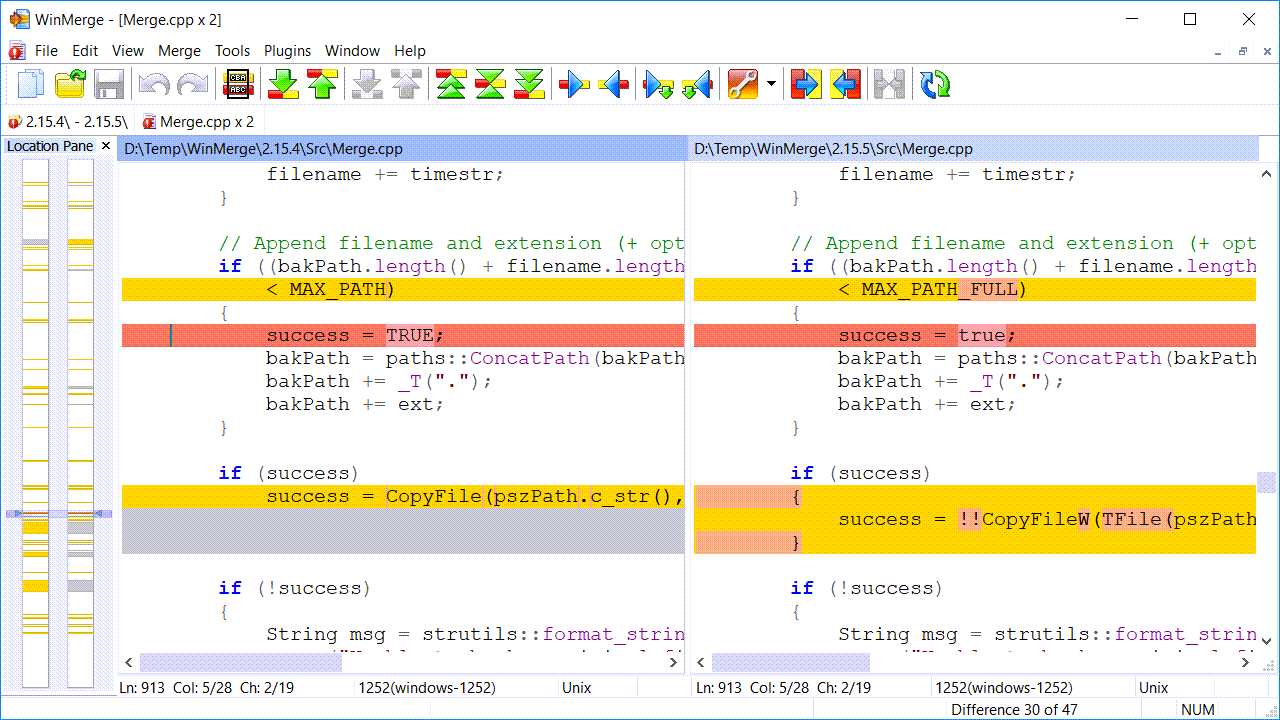
Task: Close the Location Pane
Action: (x=106, y=146)
